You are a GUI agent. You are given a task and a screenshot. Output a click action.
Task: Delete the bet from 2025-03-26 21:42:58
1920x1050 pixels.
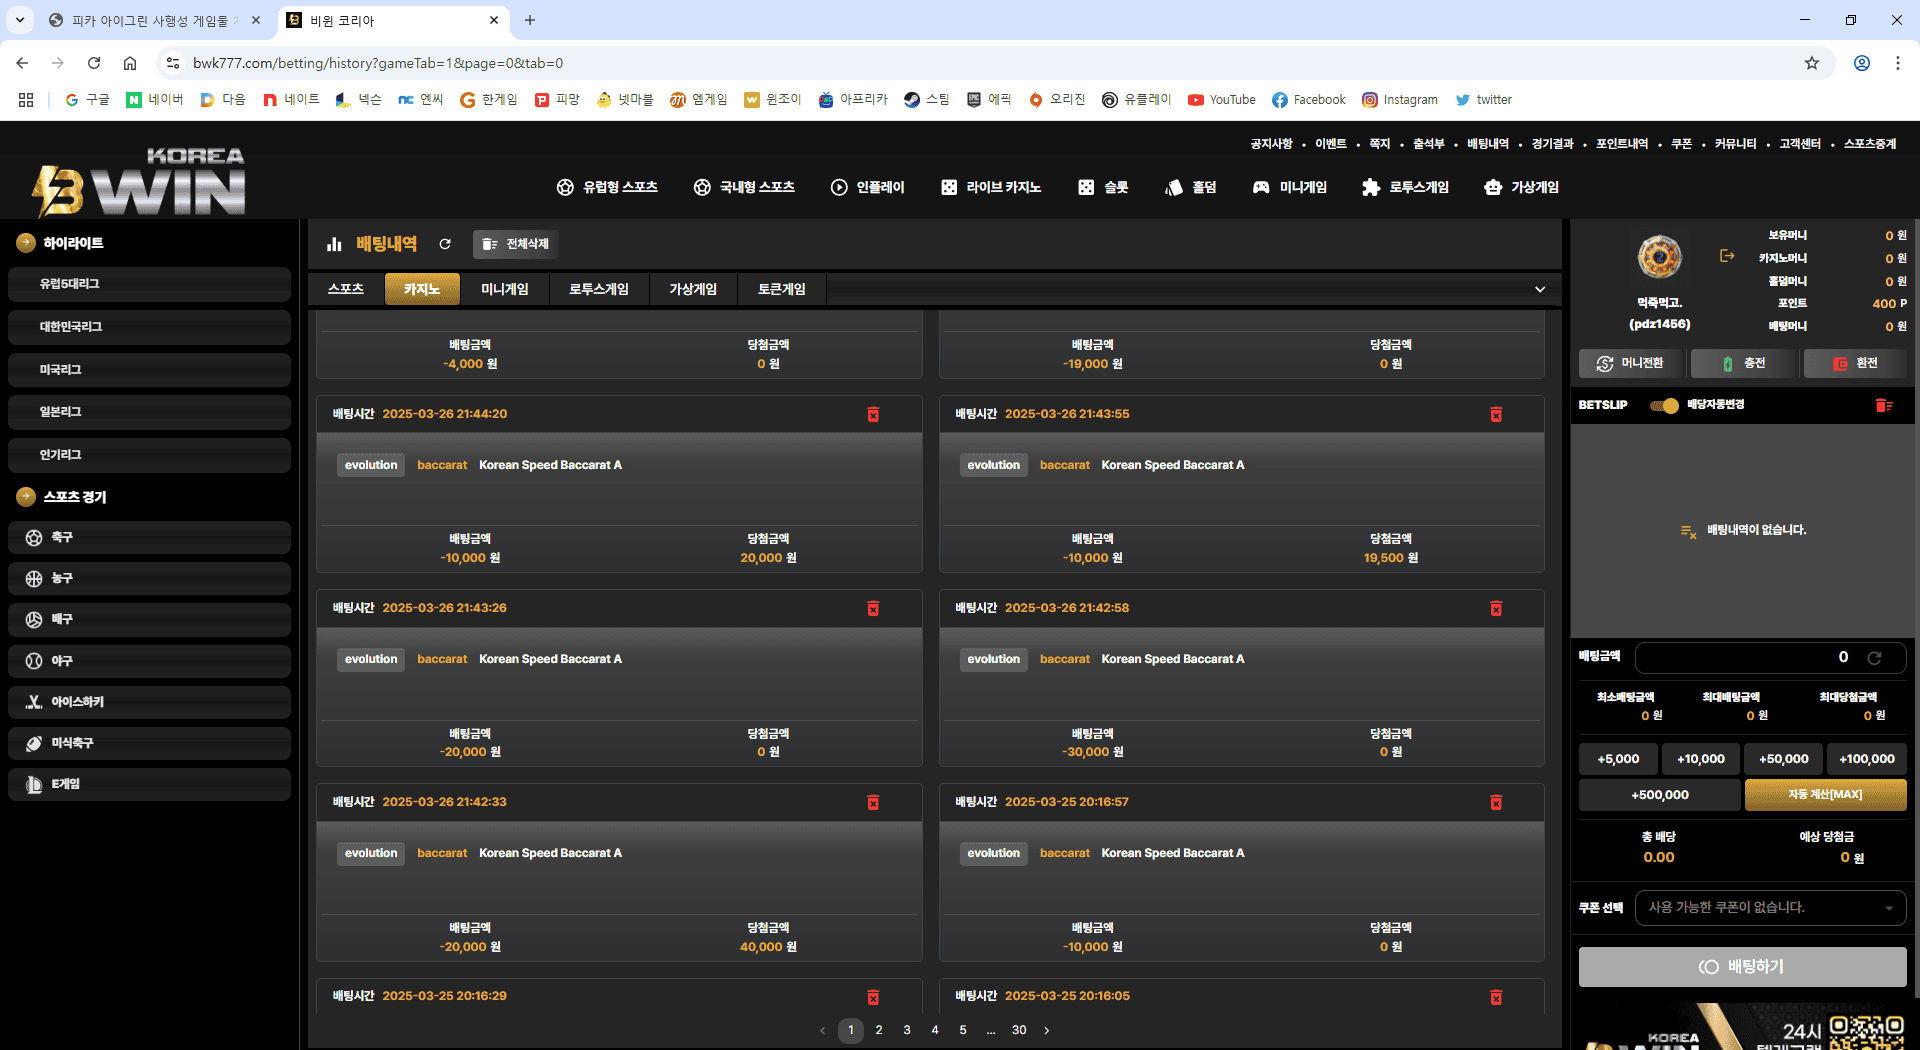1496,608
